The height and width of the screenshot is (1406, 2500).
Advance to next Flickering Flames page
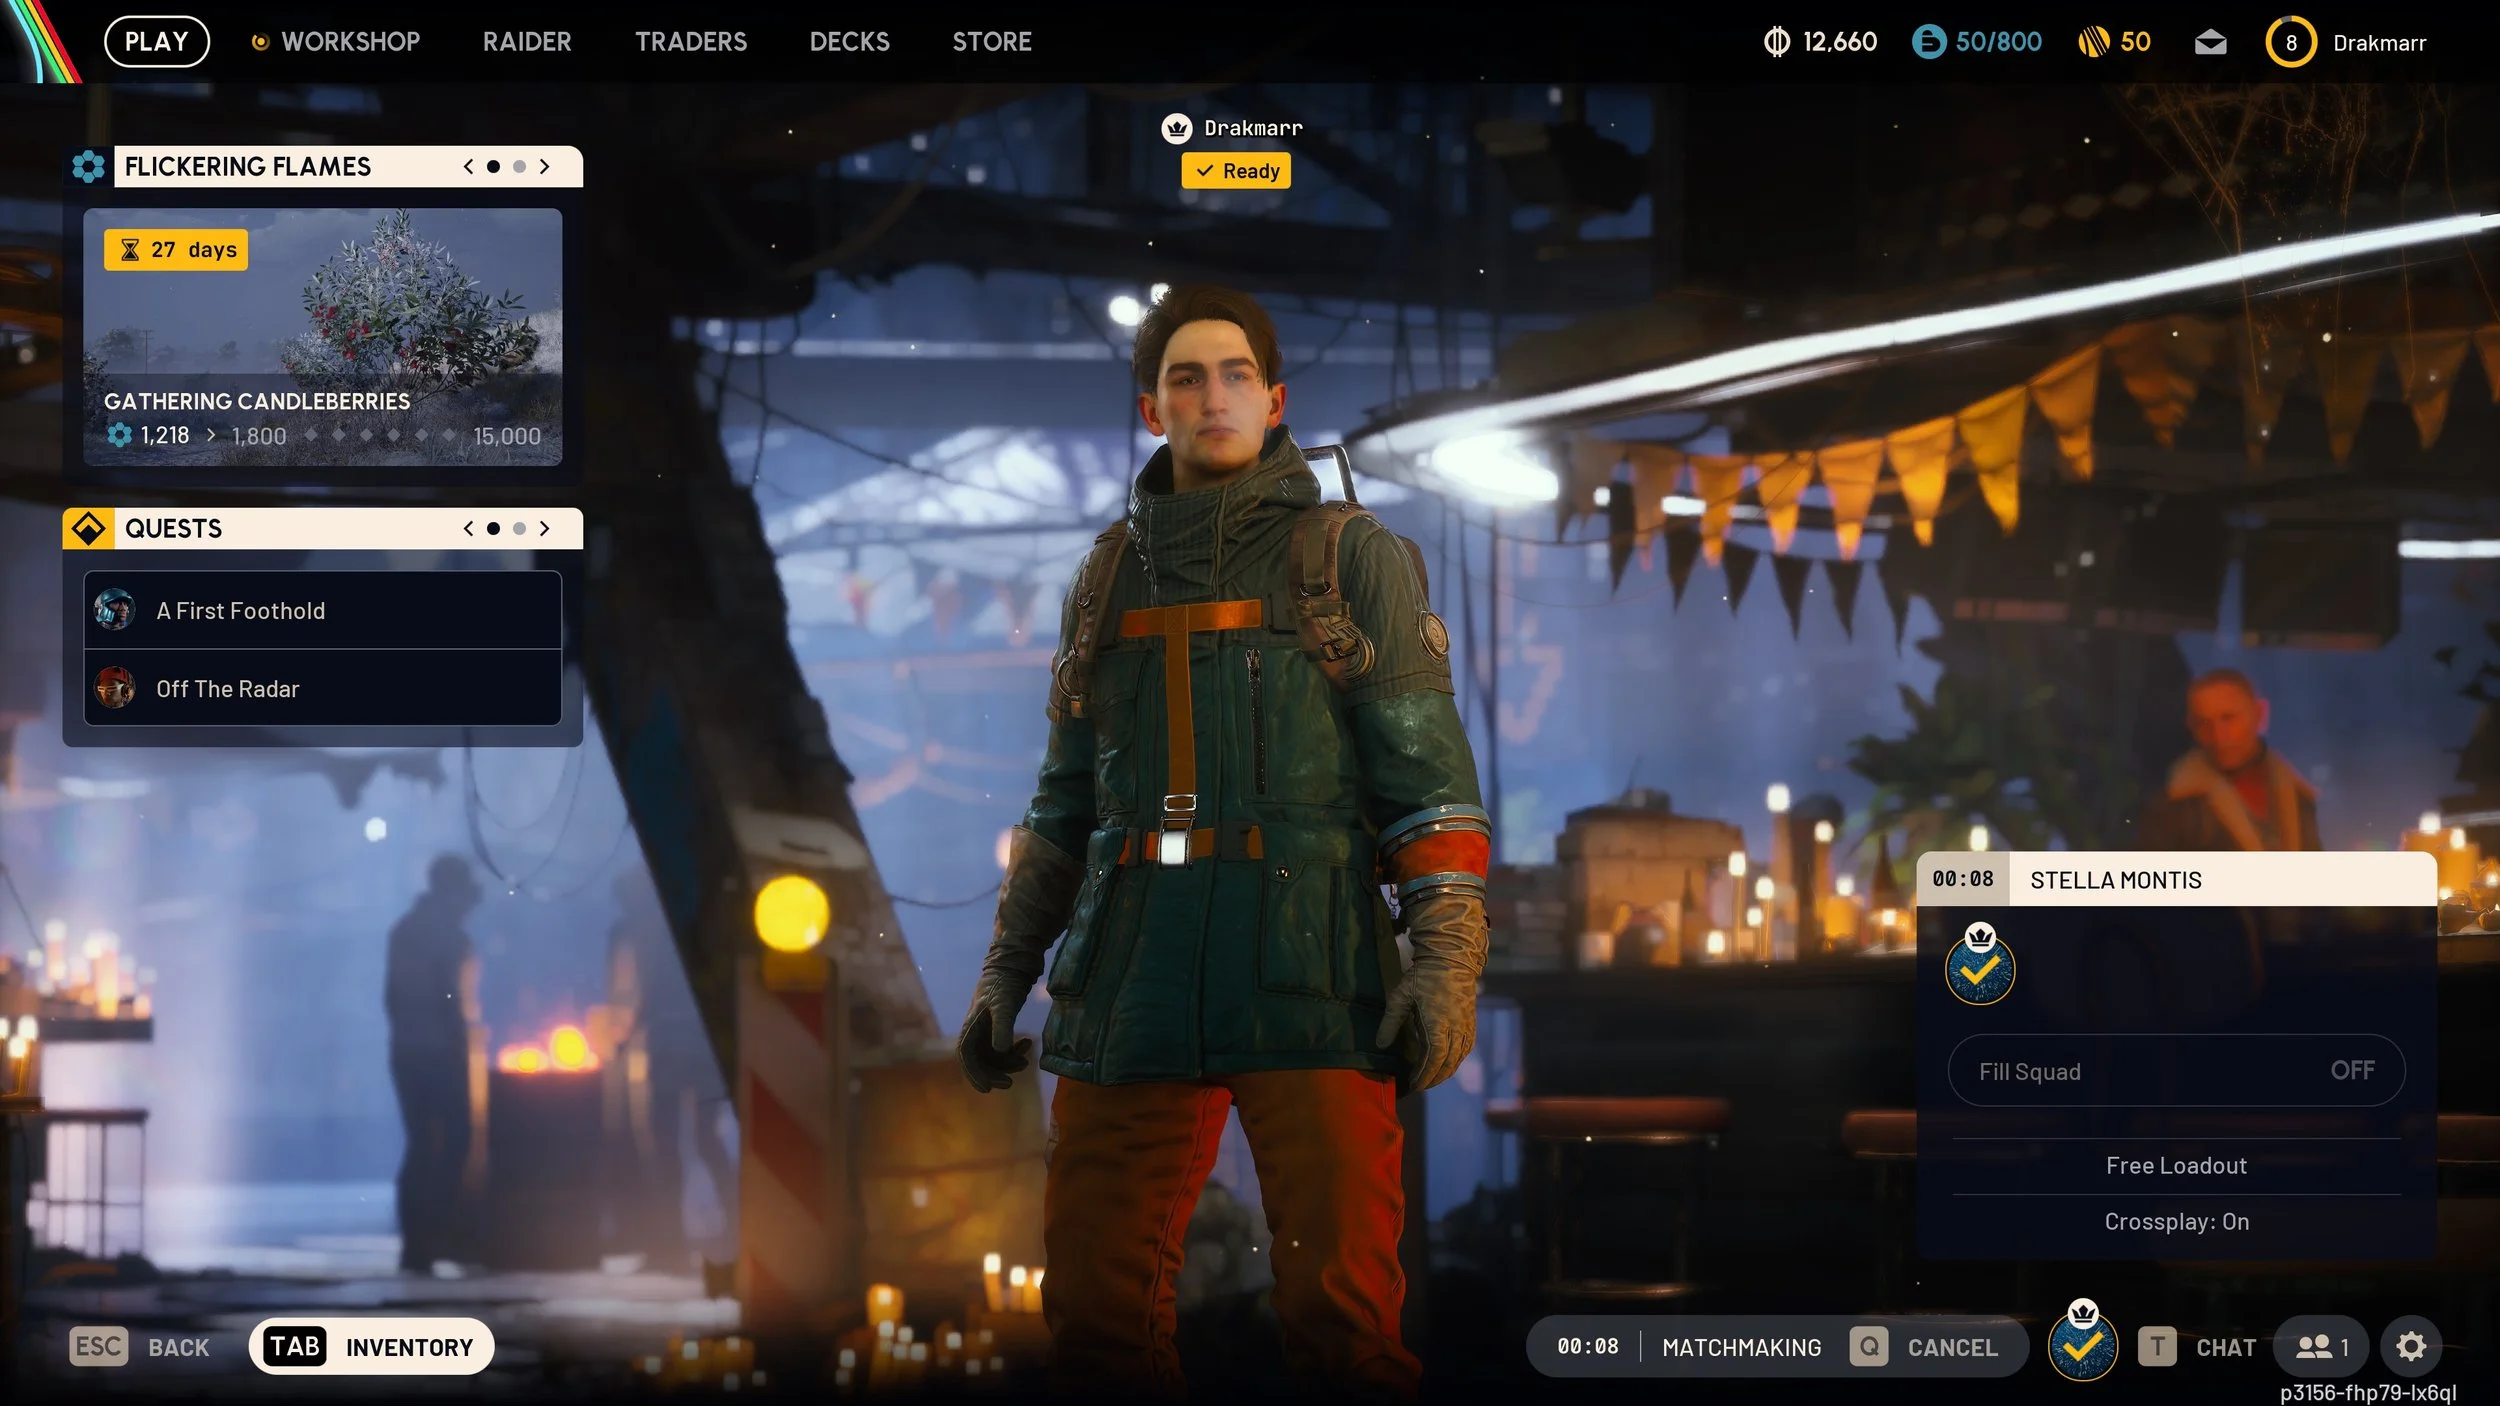pos(545,166)
